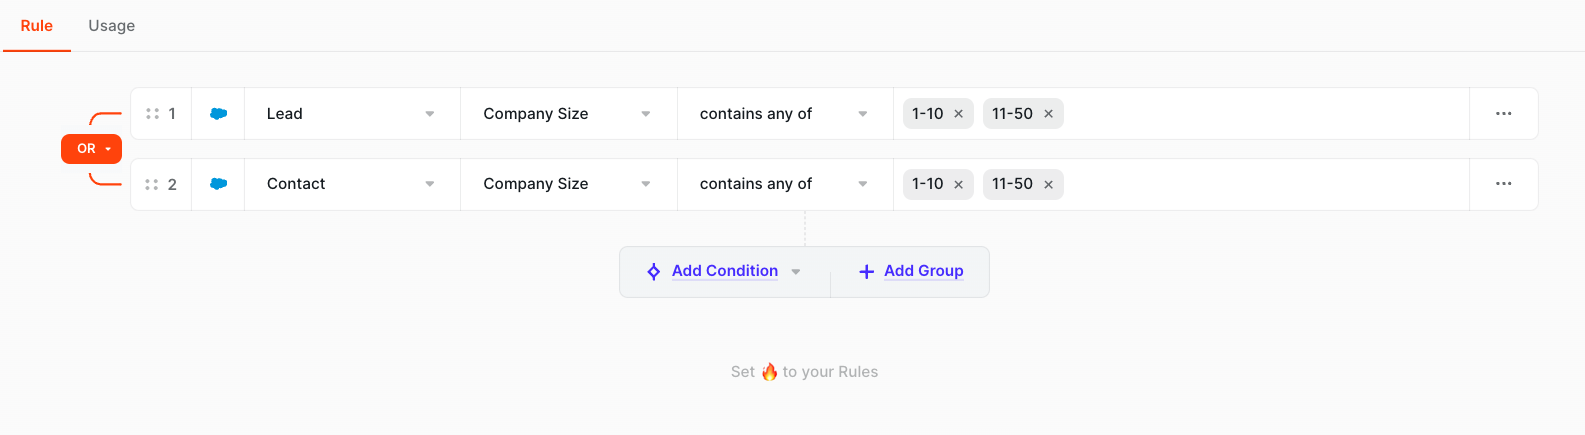Click the Salesforce cloud icon in row 1
The width and height of the screenshot is (1585, 435).
218,114
